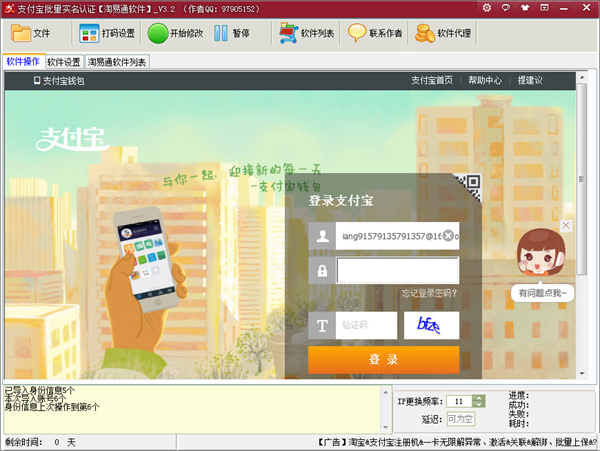Click the user avatar icon beside username
Viewport: 600px width, 451px height.
pos(322,236)
